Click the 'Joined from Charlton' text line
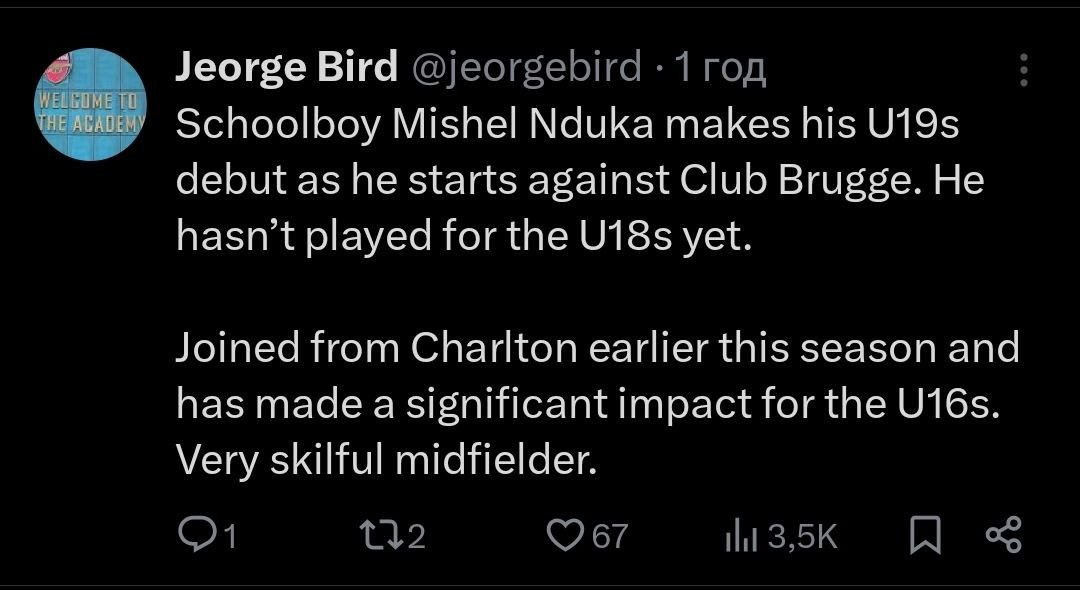The image size is (1080, 590). [597, 348]
